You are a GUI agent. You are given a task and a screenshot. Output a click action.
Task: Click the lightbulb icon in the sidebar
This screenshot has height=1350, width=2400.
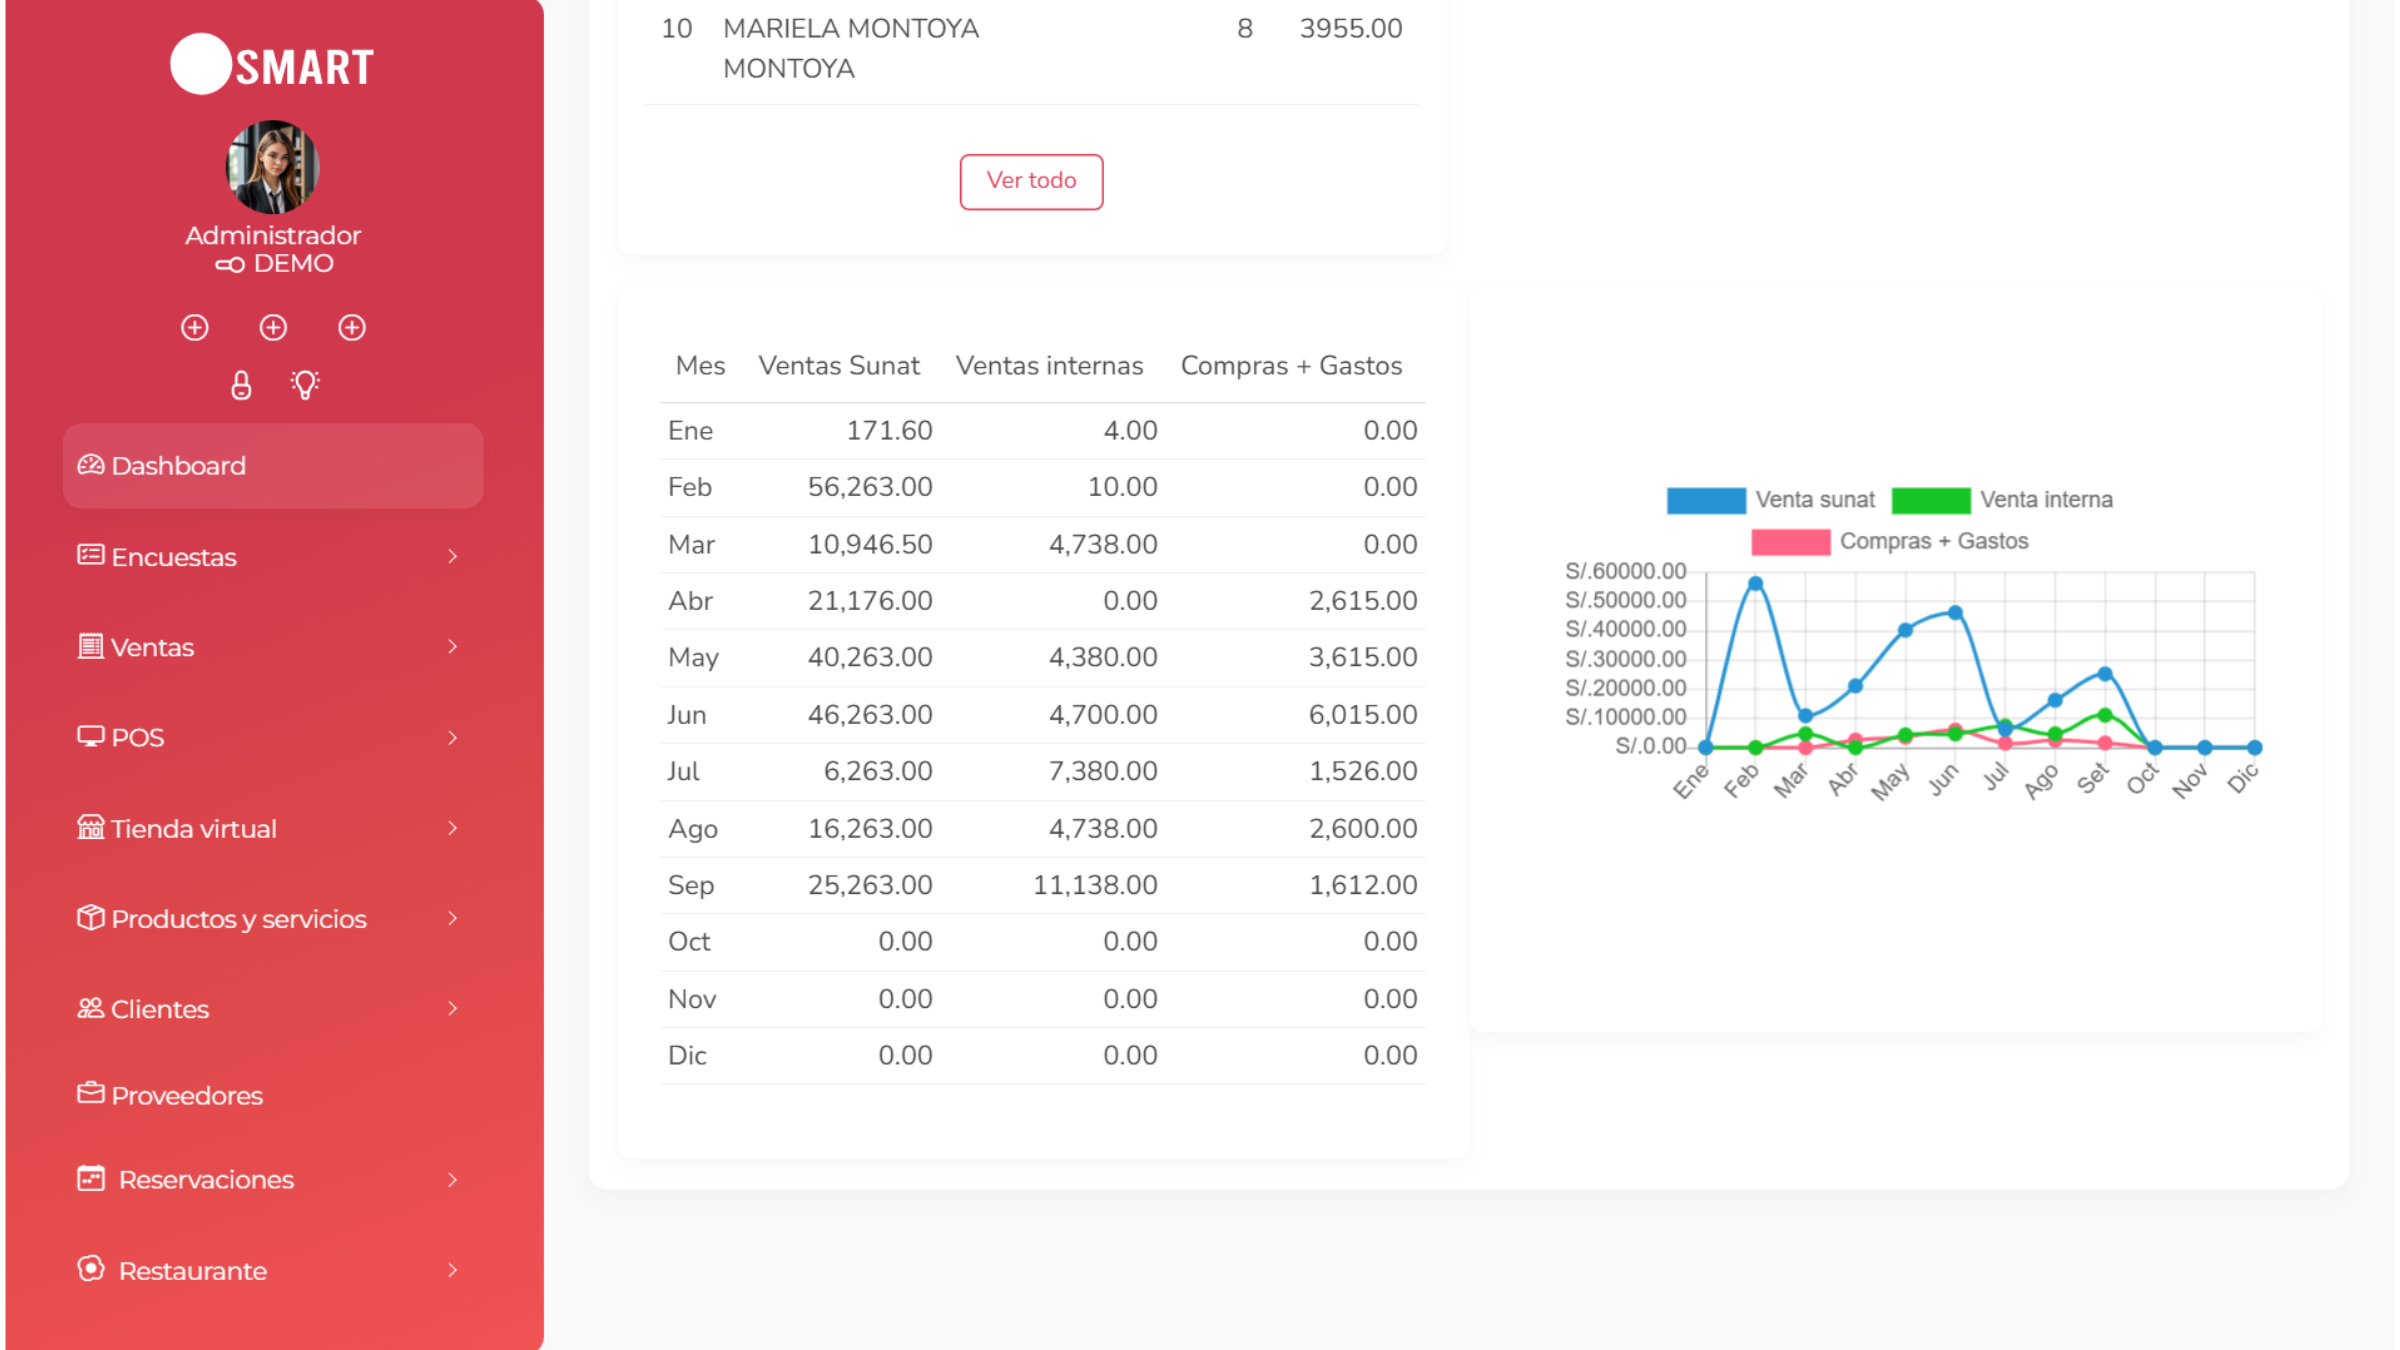[x=305, y=385]
